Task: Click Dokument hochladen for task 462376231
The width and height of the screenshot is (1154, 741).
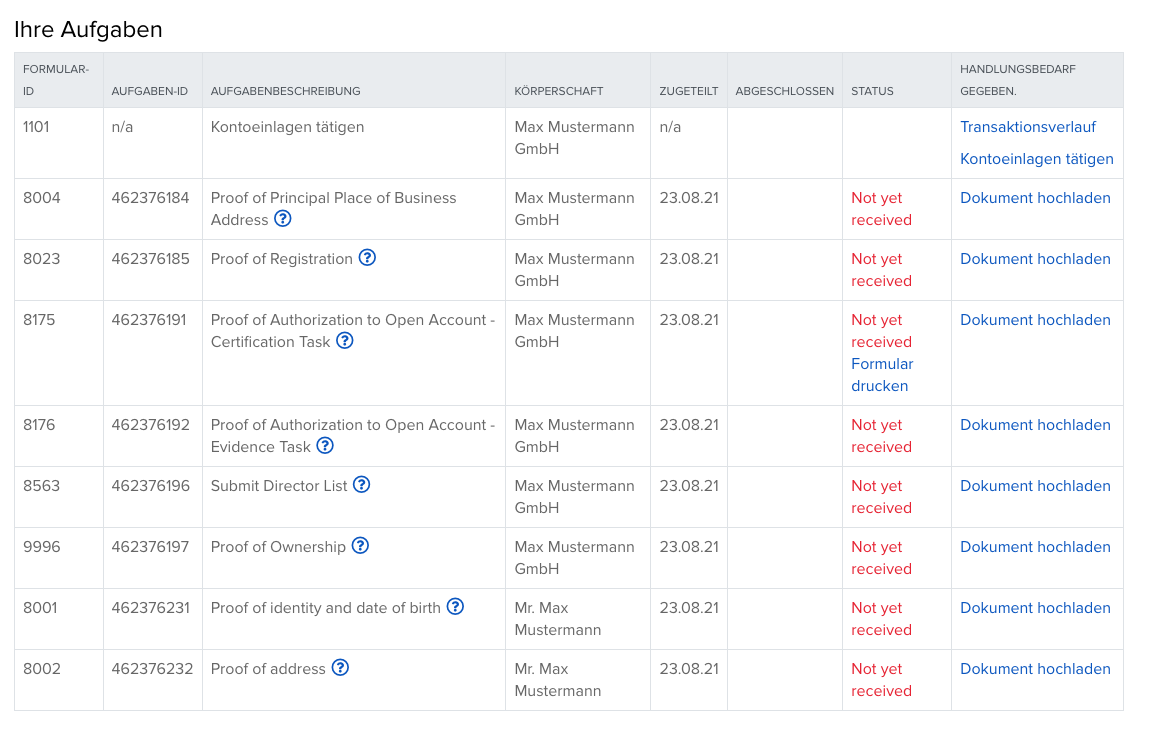Action: pos(1035,608)
